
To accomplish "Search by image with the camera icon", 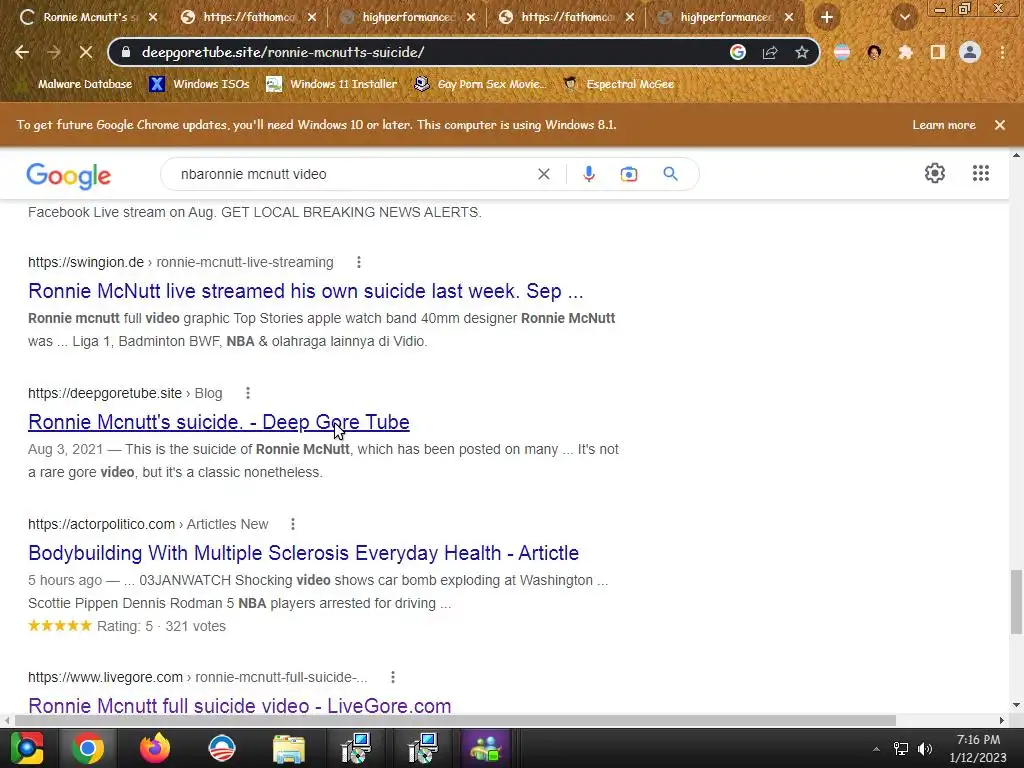I will tap(629, 174).
